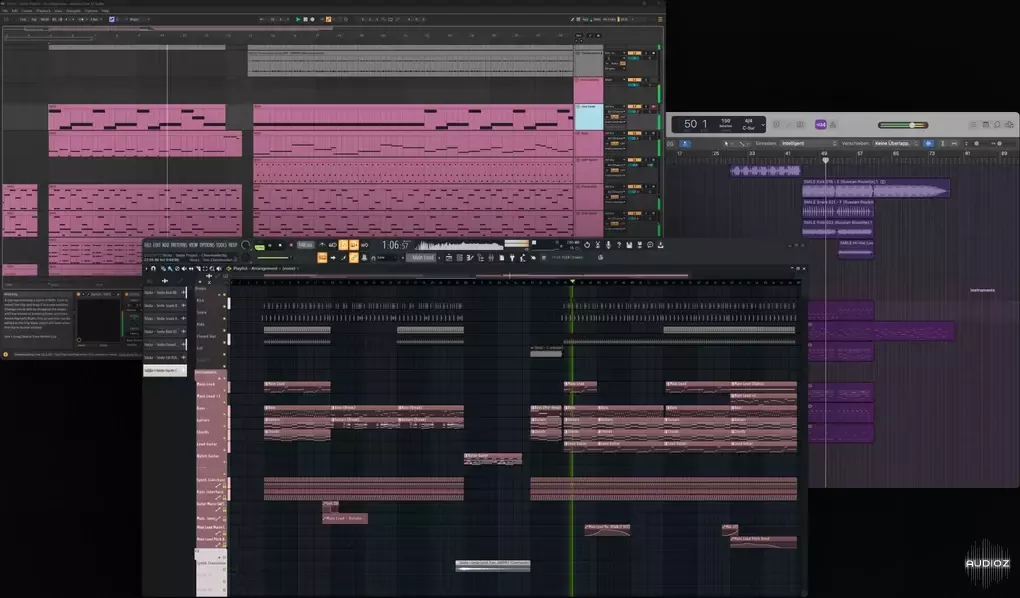This screenshot has height=598, width=1020.
Task: Adjust Logic master volume slider
Action: coord(903,126)
